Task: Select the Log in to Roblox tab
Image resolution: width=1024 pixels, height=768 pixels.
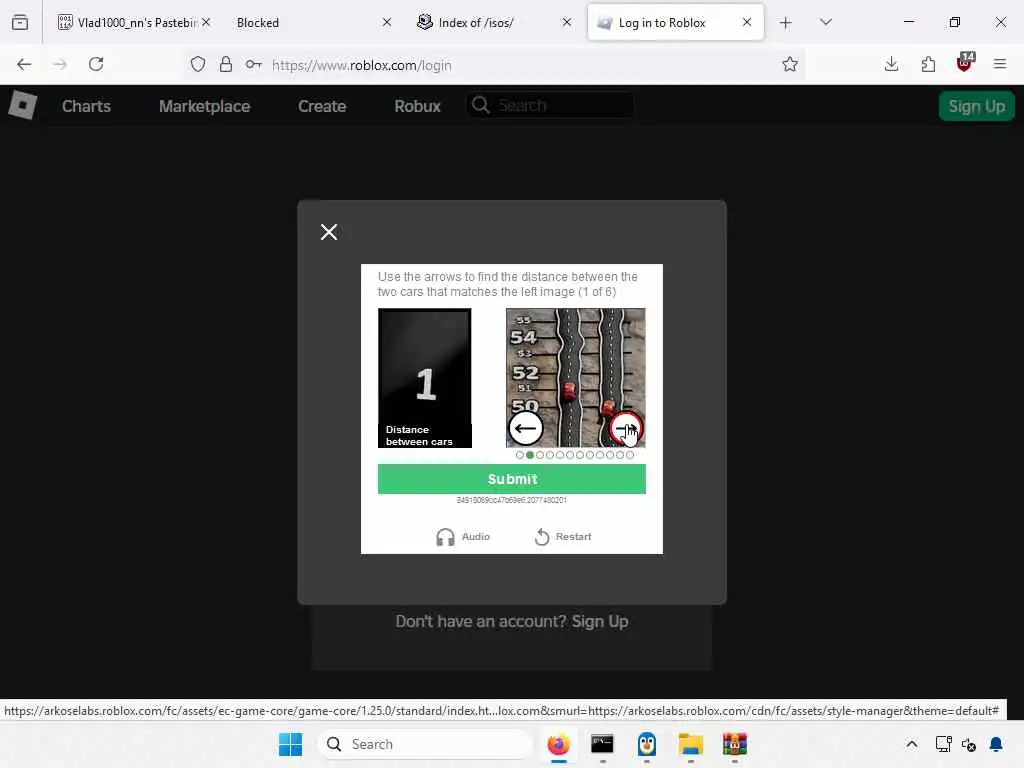Action: click(x=675, y=22)
